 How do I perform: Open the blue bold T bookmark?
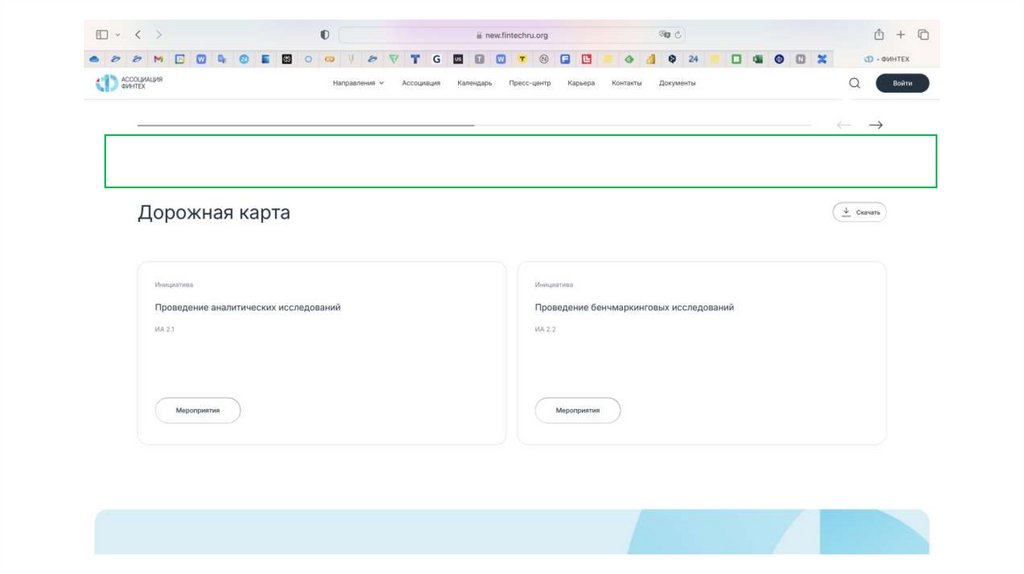coord(415,59)
